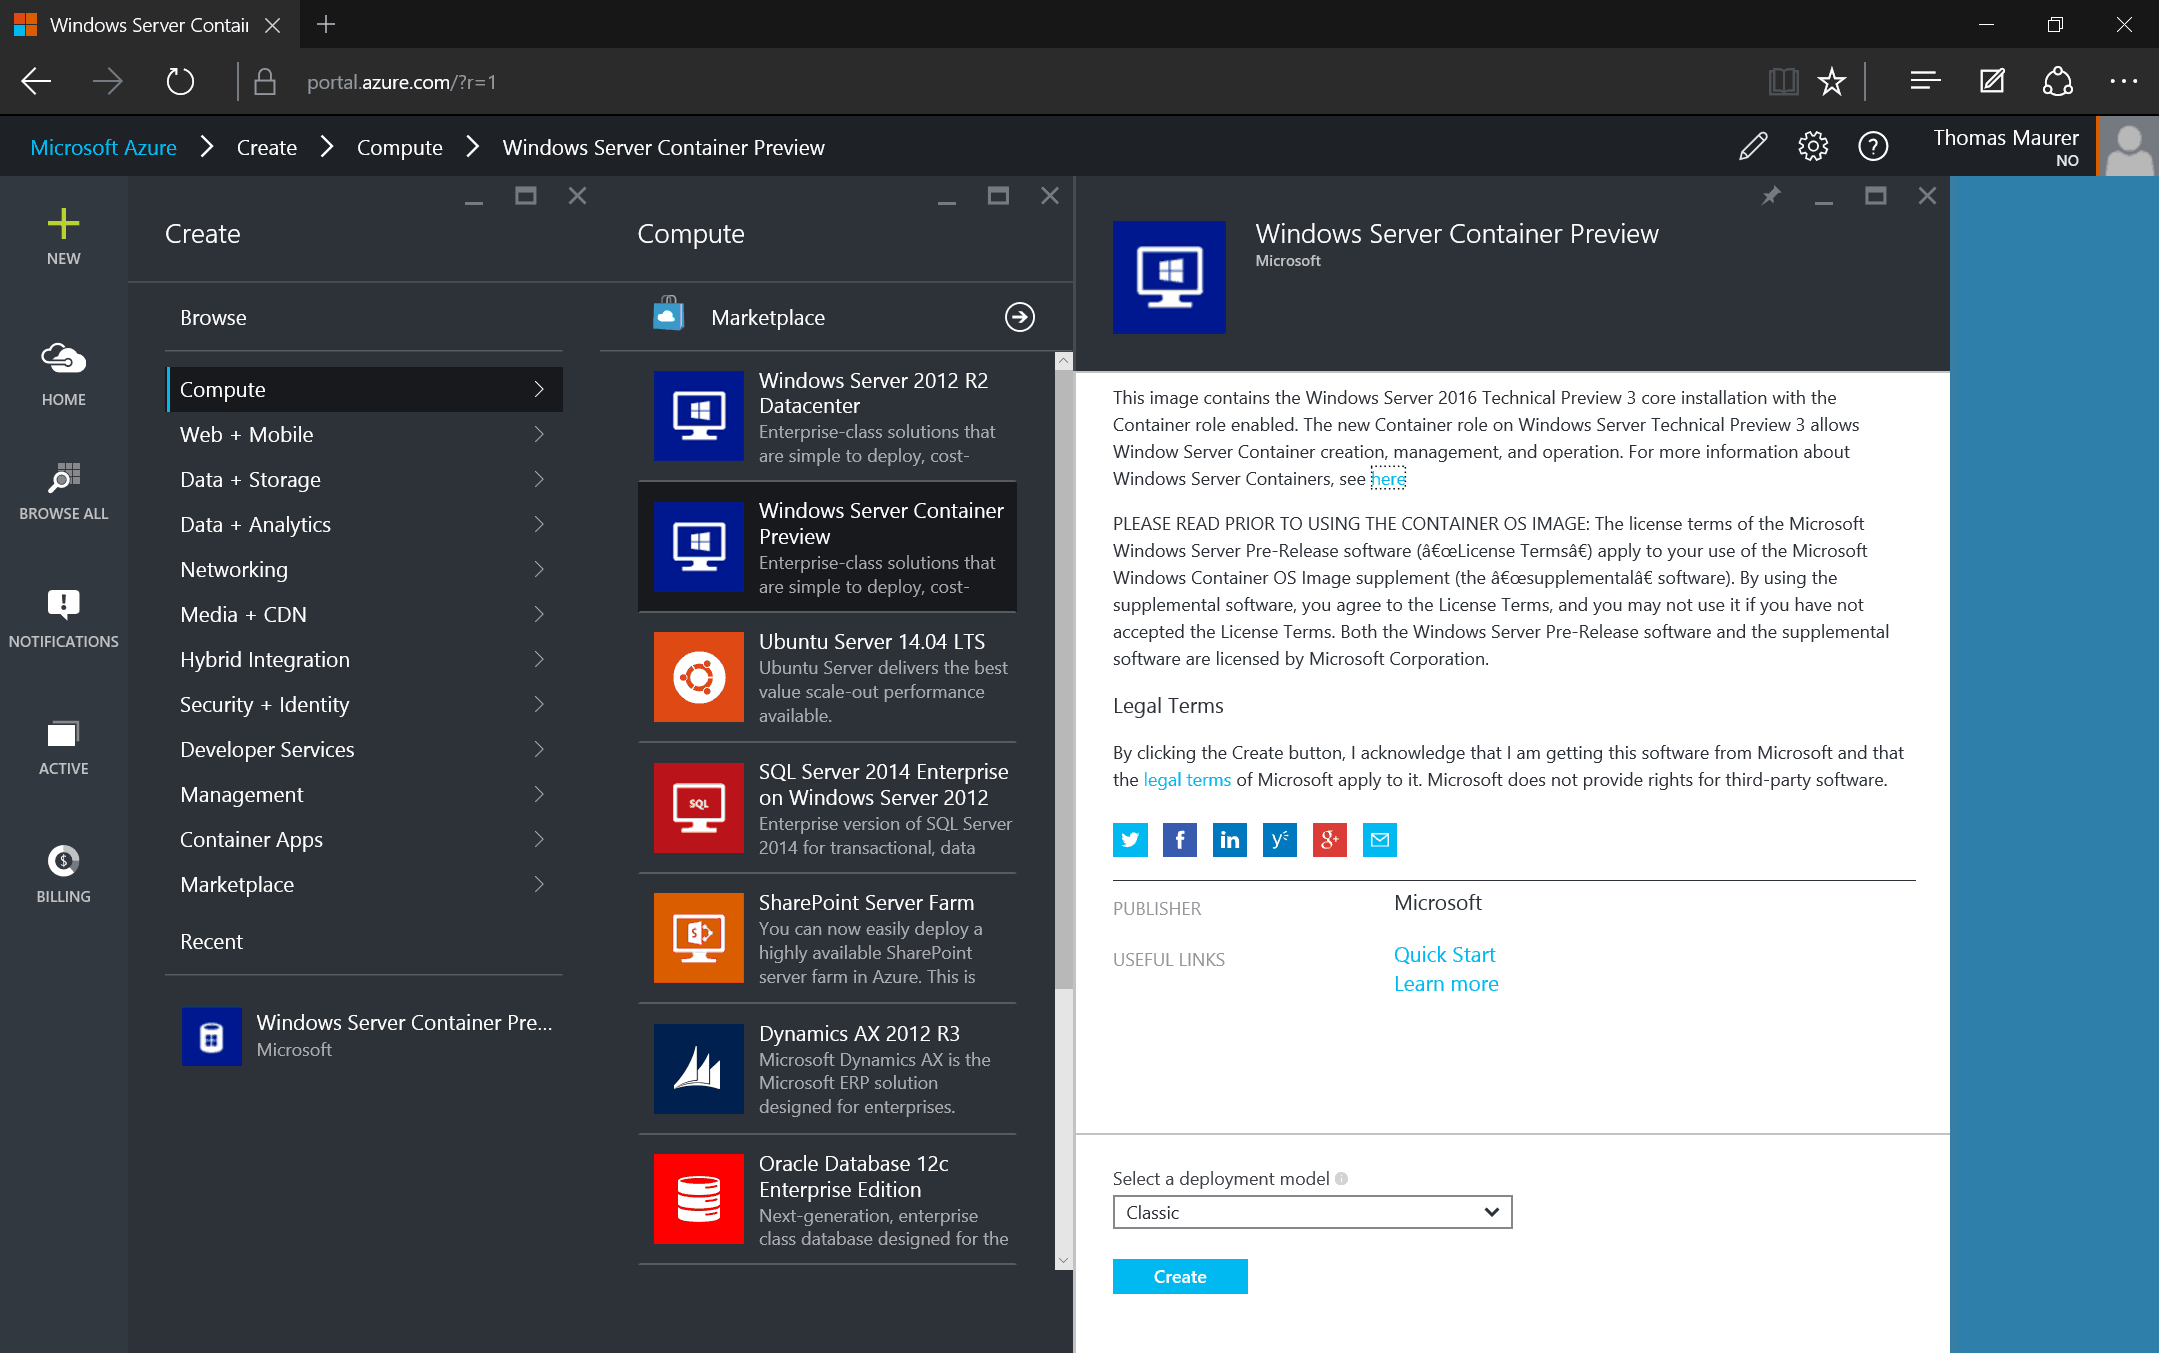Select Compute in the breadcrumb
The image size is (2159, 1353).
399,147
